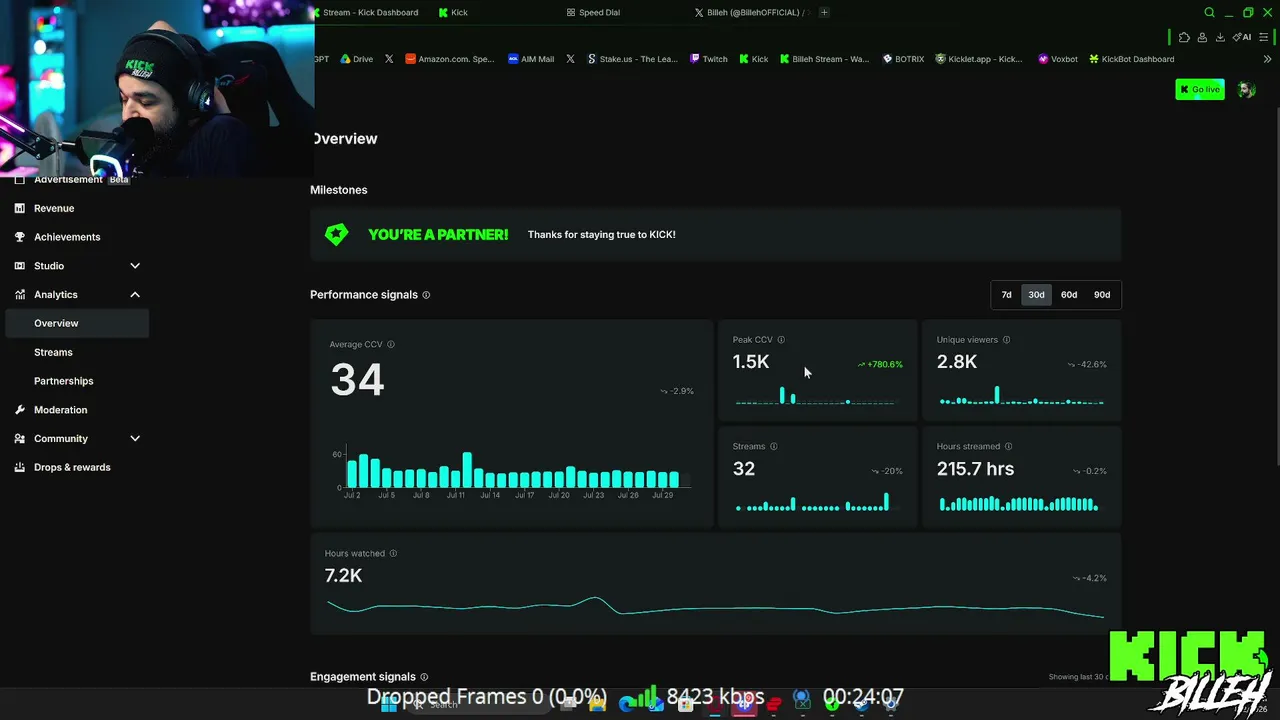Select the Analytics chart icon
Image resolution: width=1280 pixels, height=720 pixels.
tap(20, 295)
